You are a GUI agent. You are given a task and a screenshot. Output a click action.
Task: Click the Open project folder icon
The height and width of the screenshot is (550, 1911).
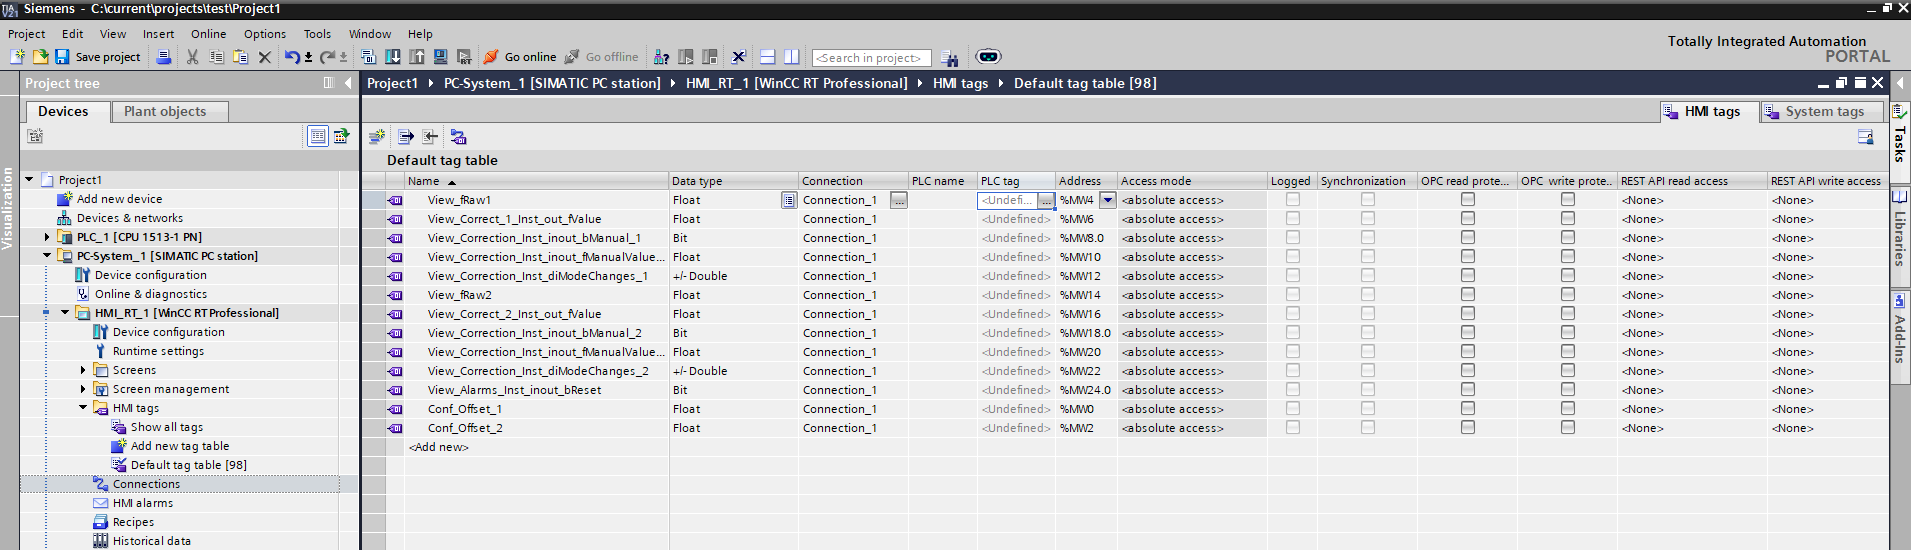40,57
